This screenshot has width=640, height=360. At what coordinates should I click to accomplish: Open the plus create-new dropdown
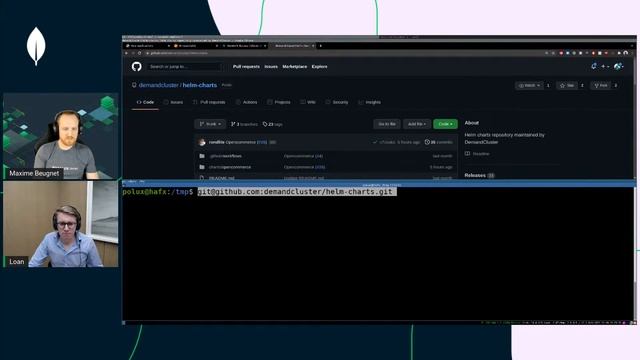[605, 66]
